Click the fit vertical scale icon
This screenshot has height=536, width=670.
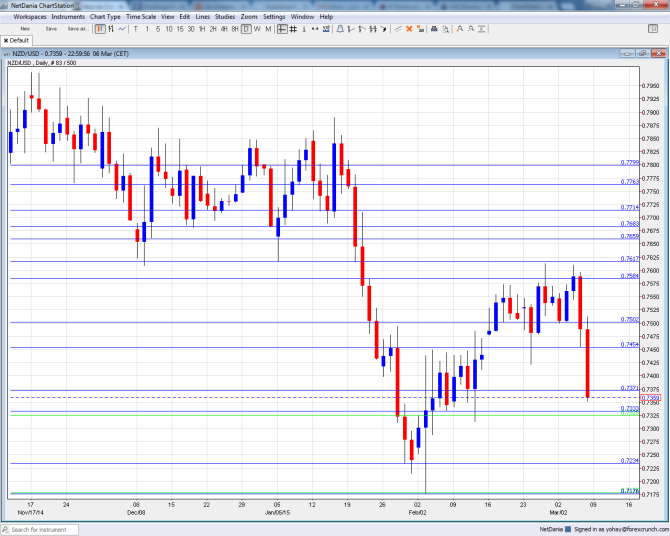(x=482, y=29)
